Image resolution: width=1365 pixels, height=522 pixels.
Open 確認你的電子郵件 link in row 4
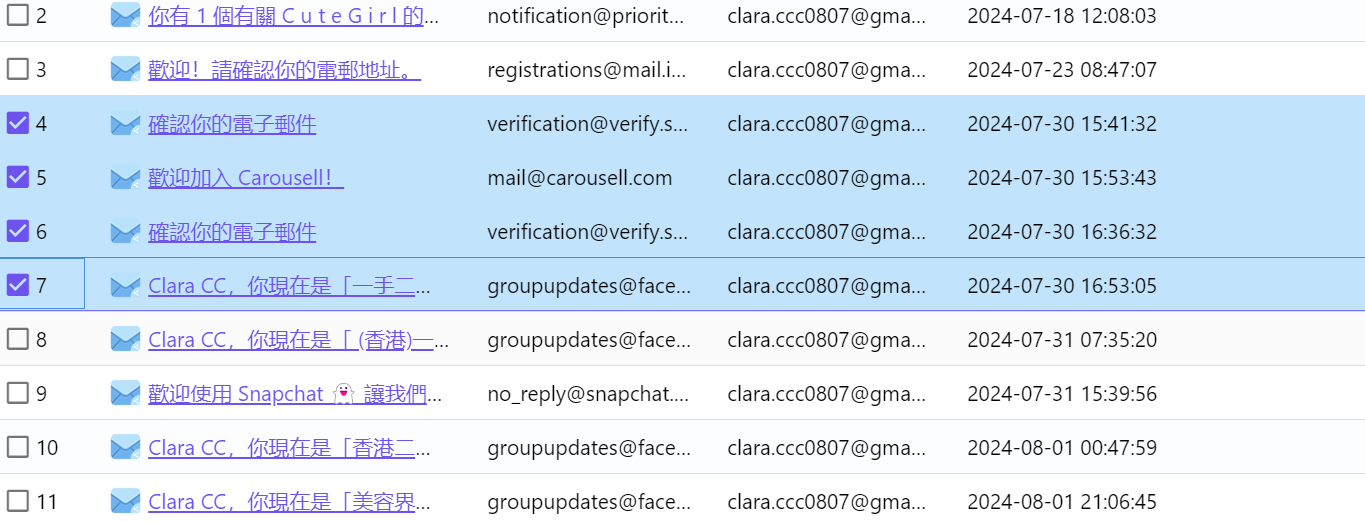[x=232, y=124]
